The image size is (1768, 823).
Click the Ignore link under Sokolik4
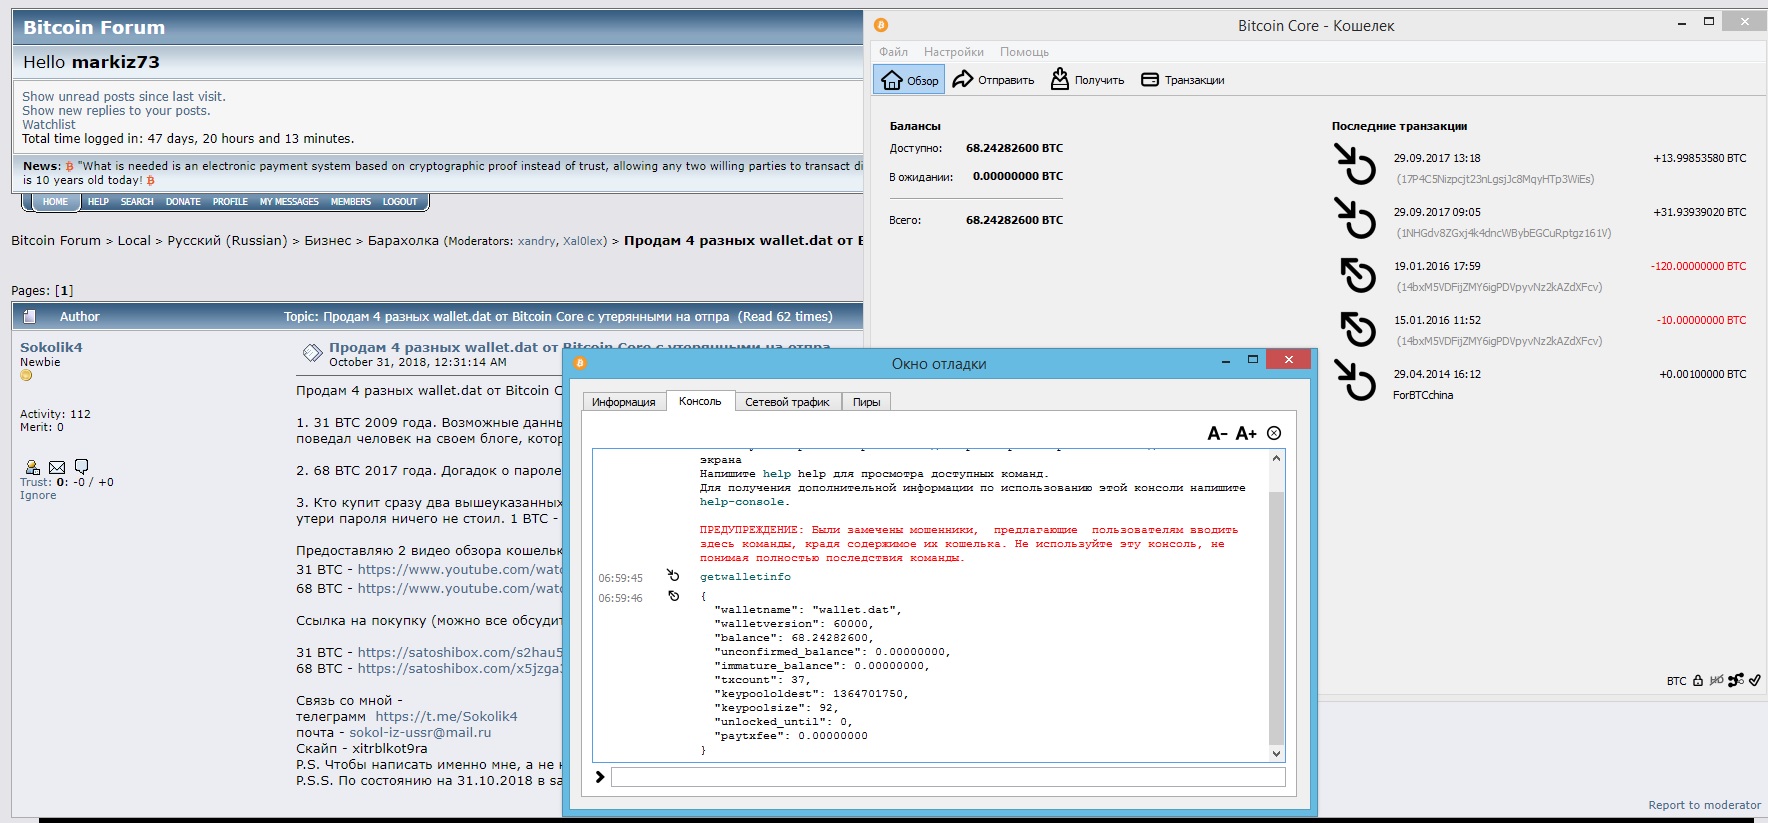pyautogui.click(x=38, y=495)
